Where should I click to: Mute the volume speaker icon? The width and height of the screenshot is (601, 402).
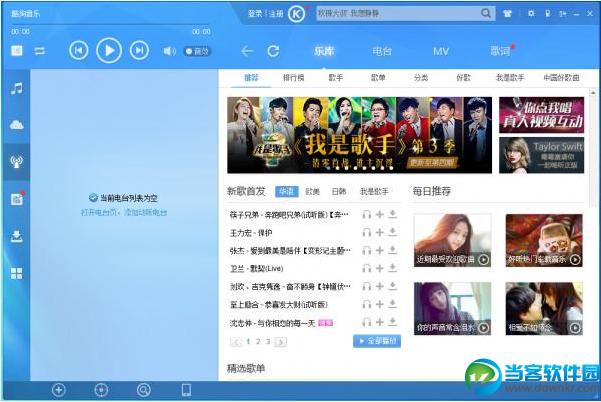coord(169,51)
